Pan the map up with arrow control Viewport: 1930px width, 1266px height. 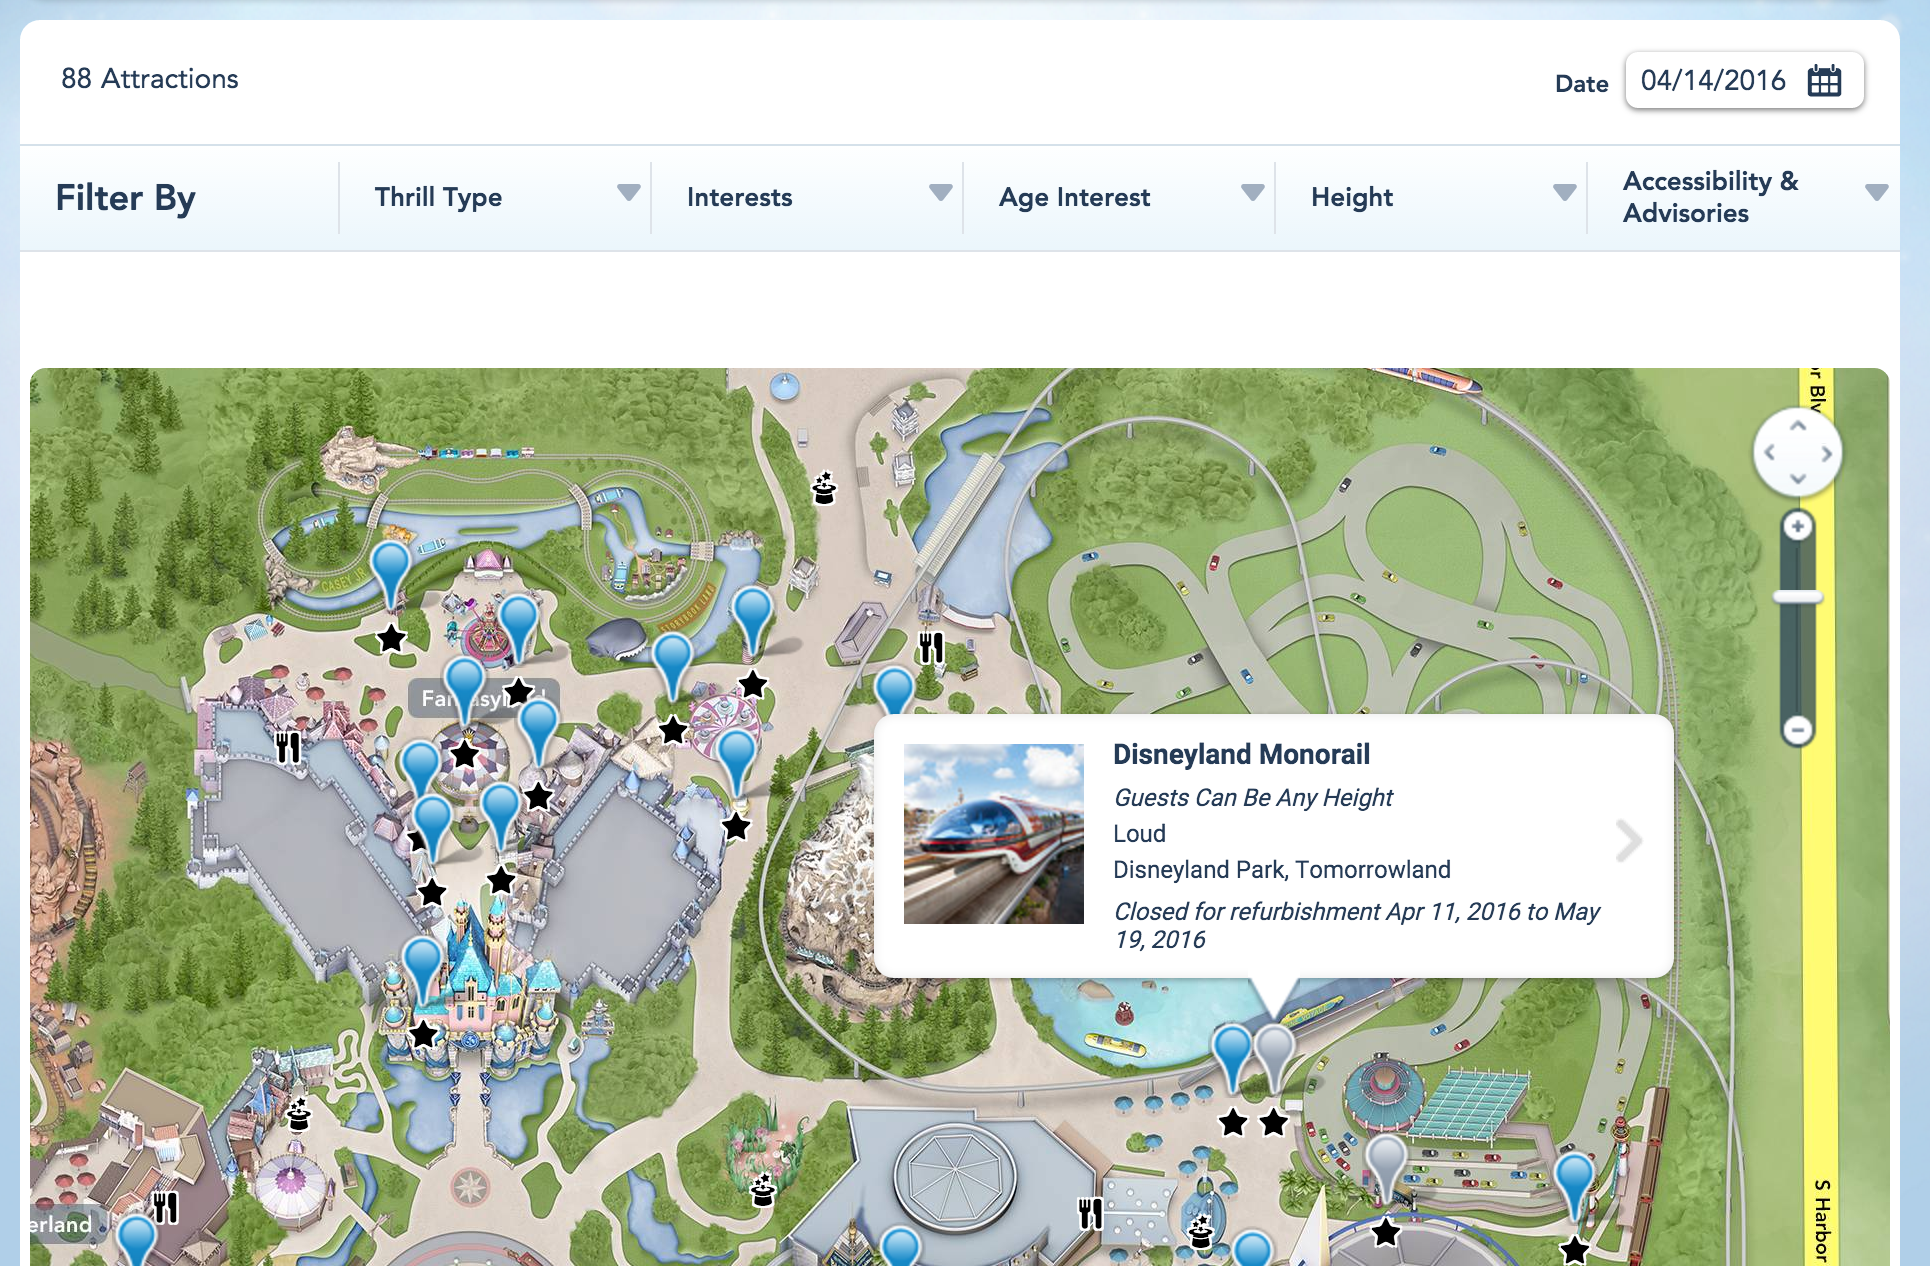pos(1798,427)
